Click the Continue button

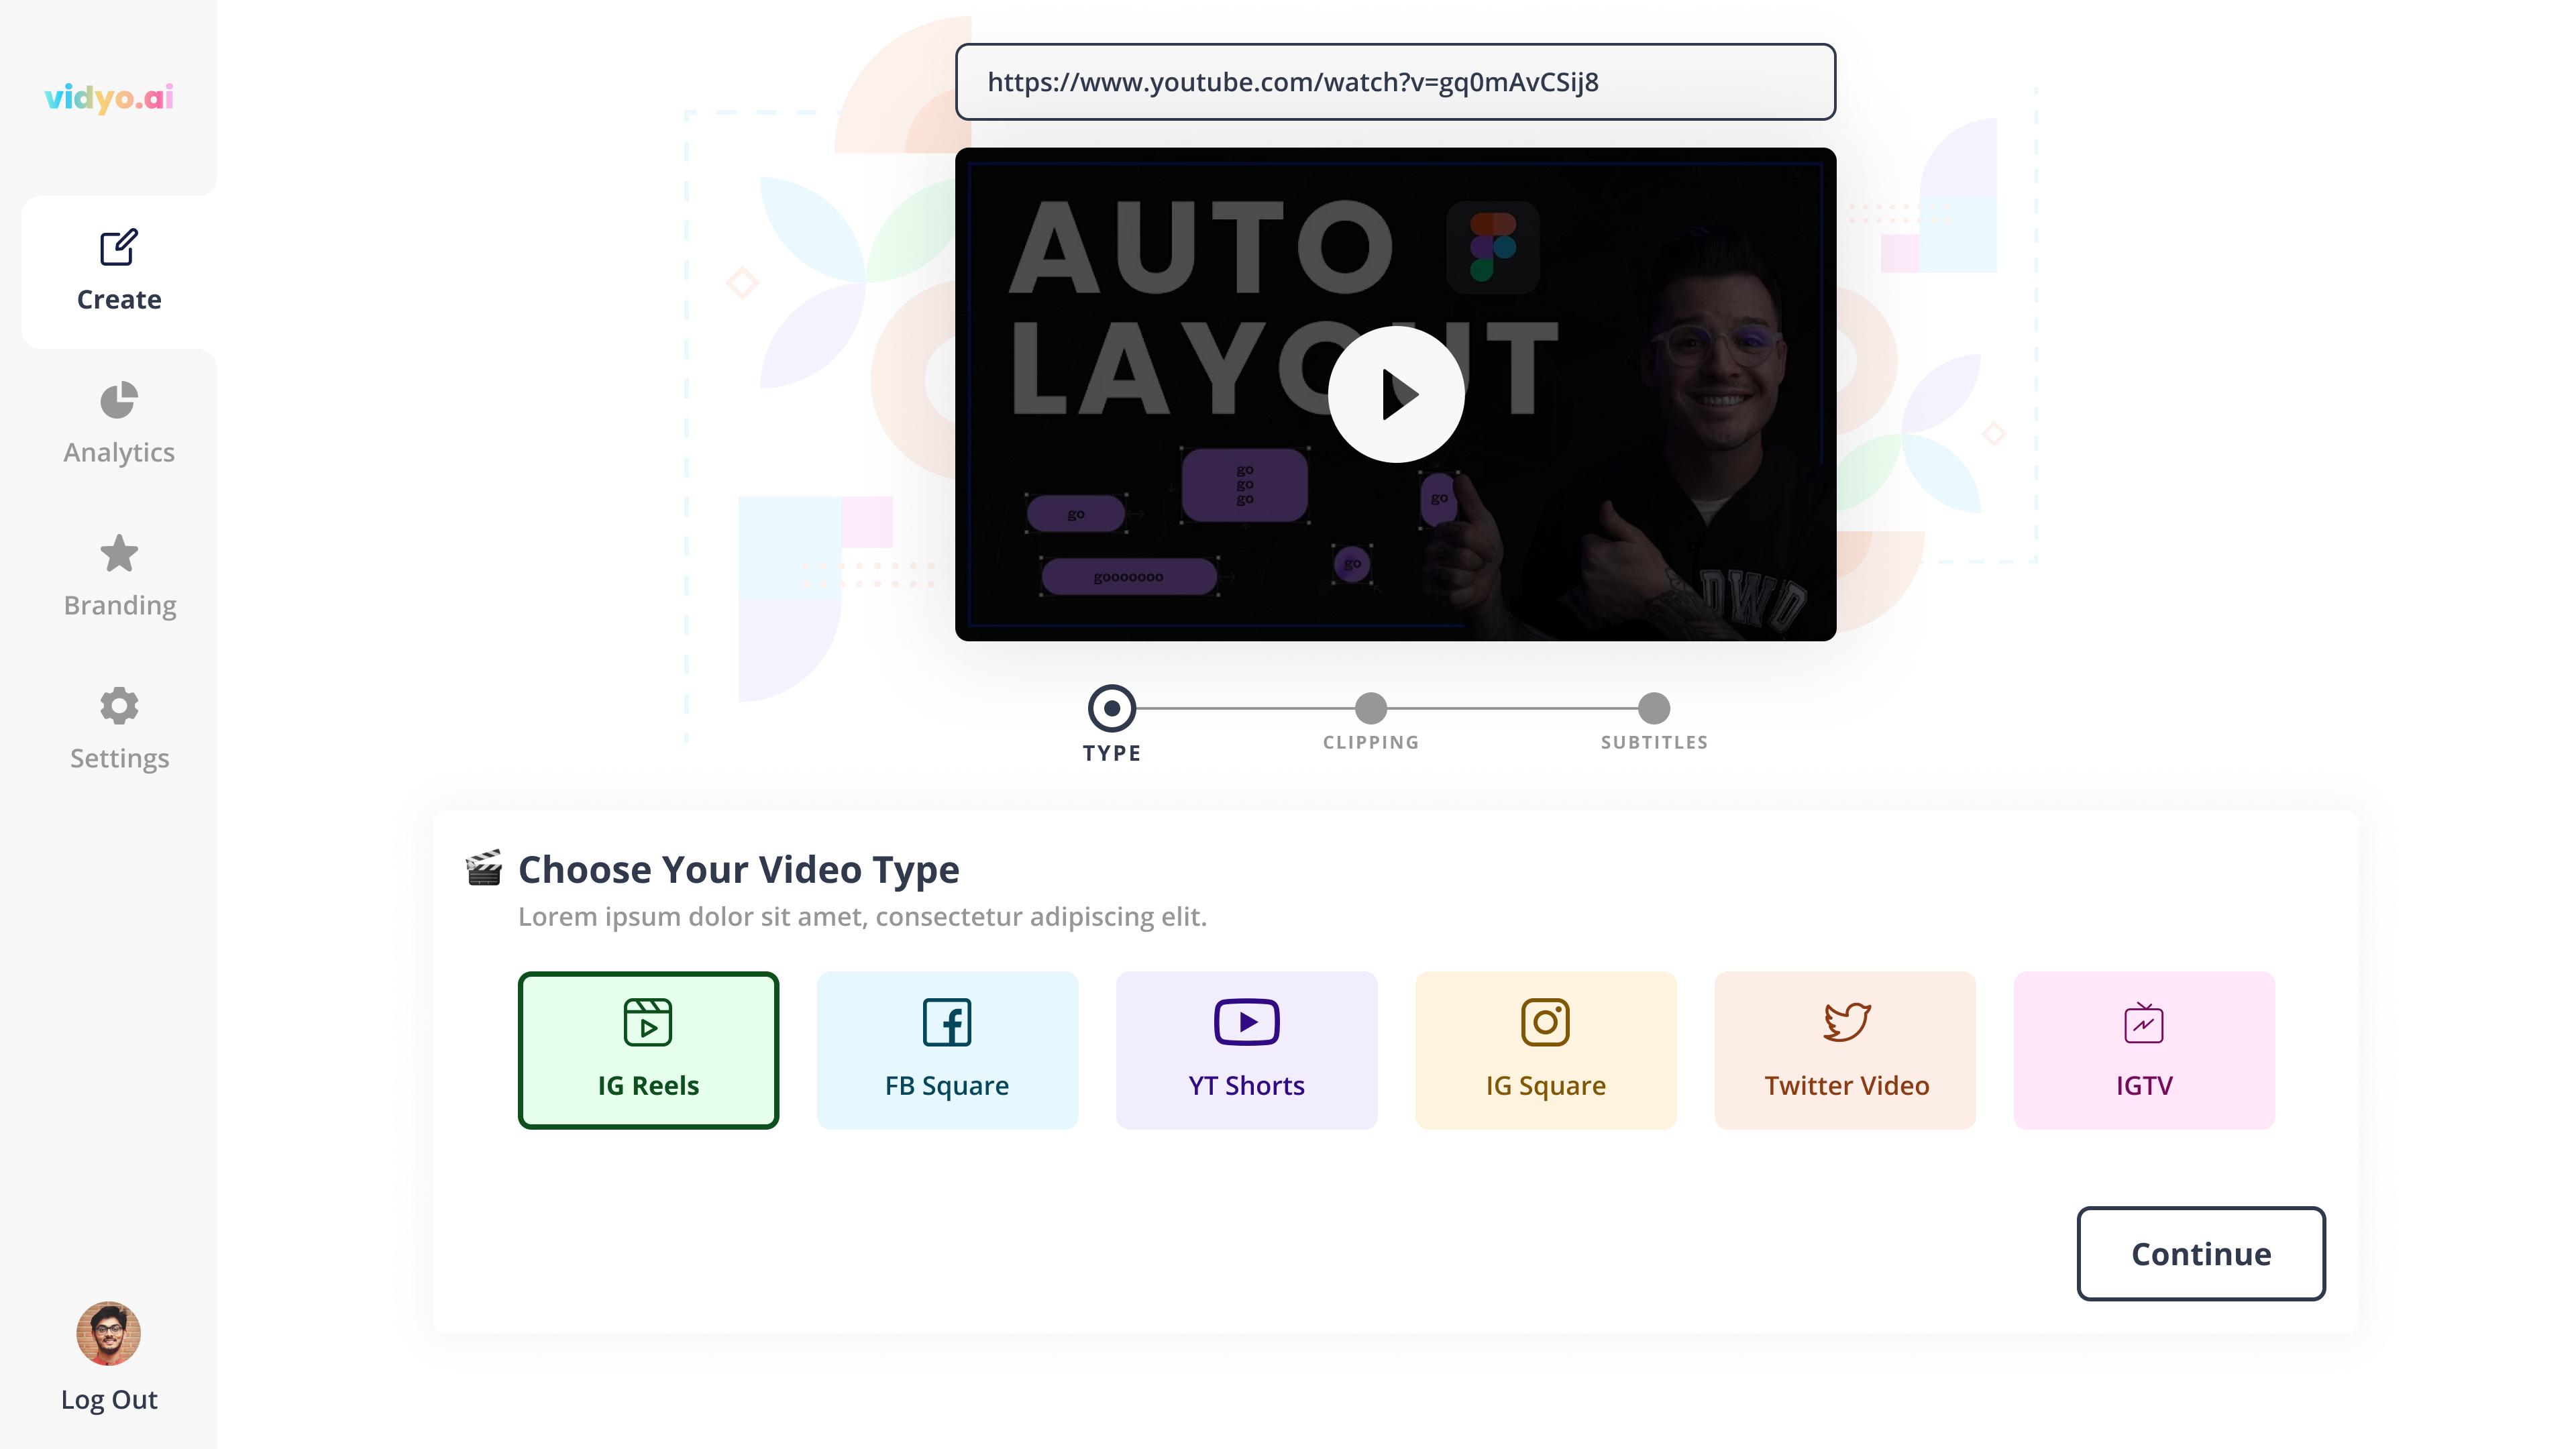tap(2201, 1254)
